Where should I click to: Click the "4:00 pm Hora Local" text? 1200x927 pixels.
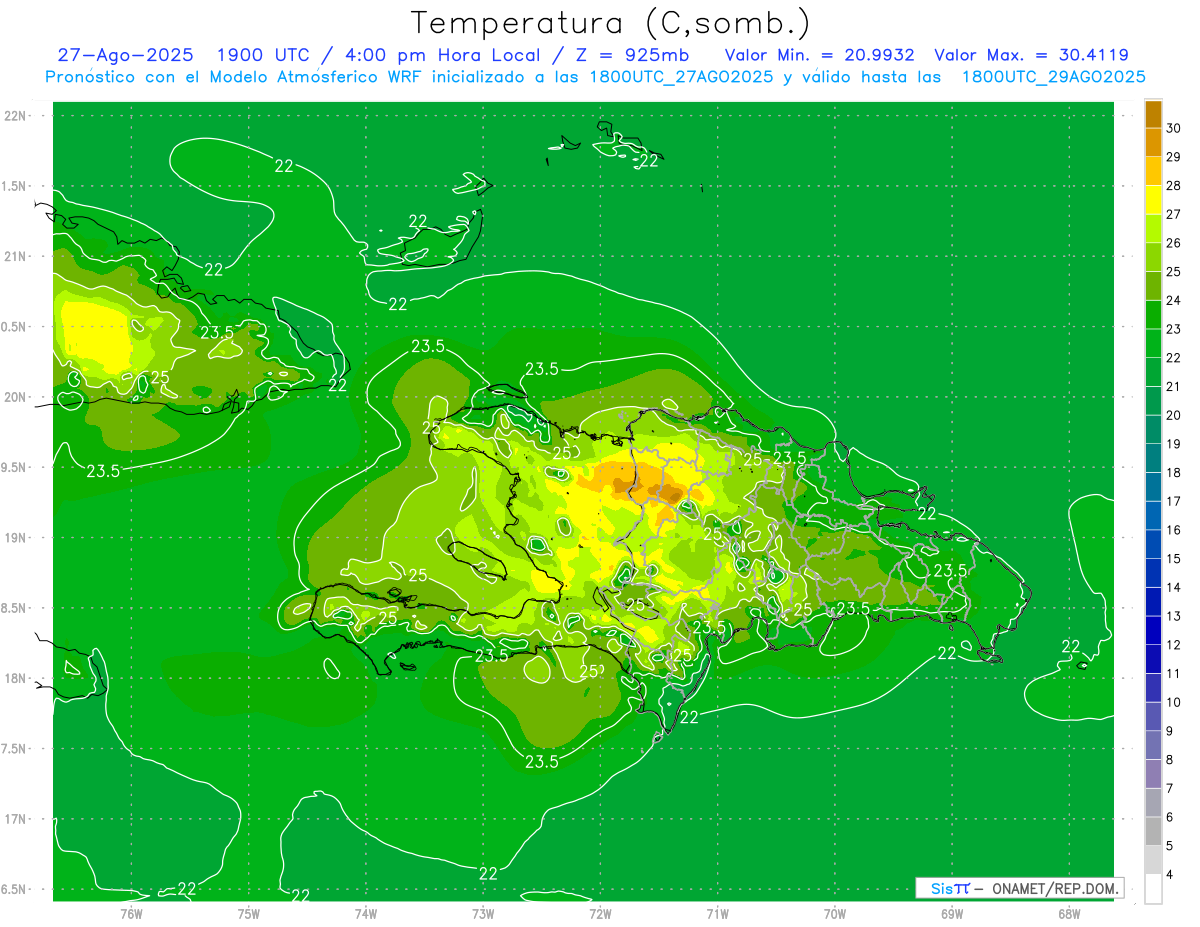441,55
